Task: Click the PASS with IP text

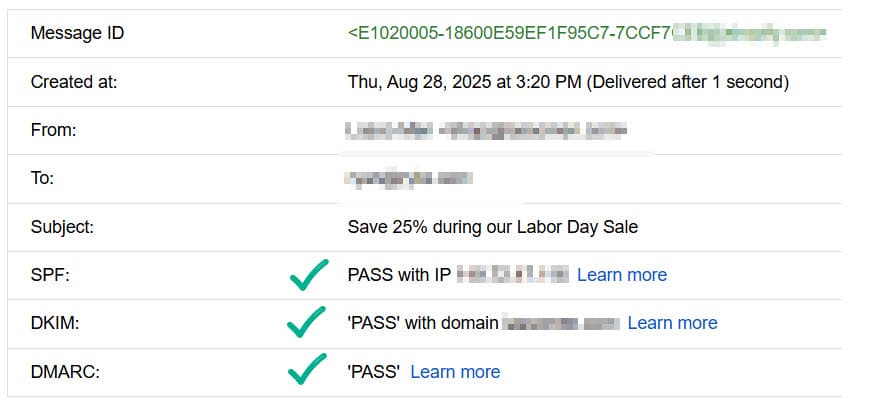Action: [399, 274]
